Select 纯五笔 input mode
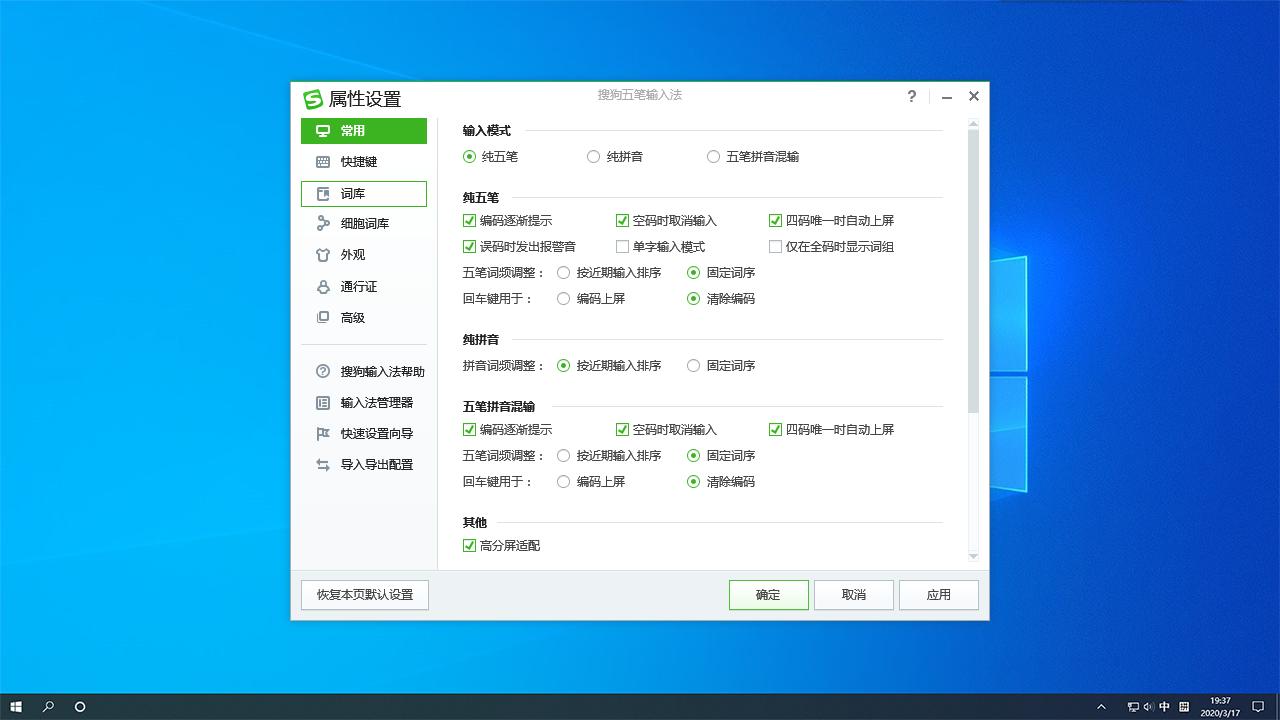Screen dimensions: 1280x720 pyautogui.click(x=469, y=157)
